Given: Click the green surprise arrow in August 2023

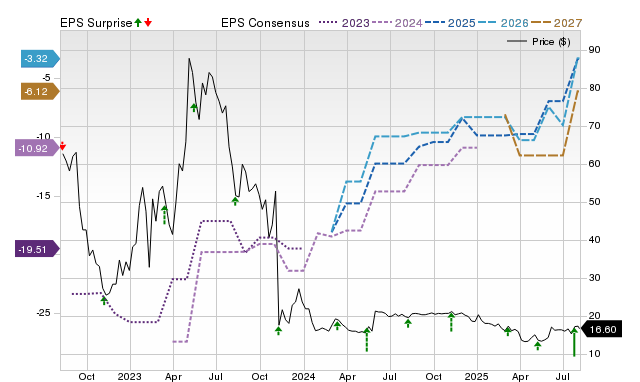Looking at the screenshot, I should pyautogui.click(x=235, y=201).
